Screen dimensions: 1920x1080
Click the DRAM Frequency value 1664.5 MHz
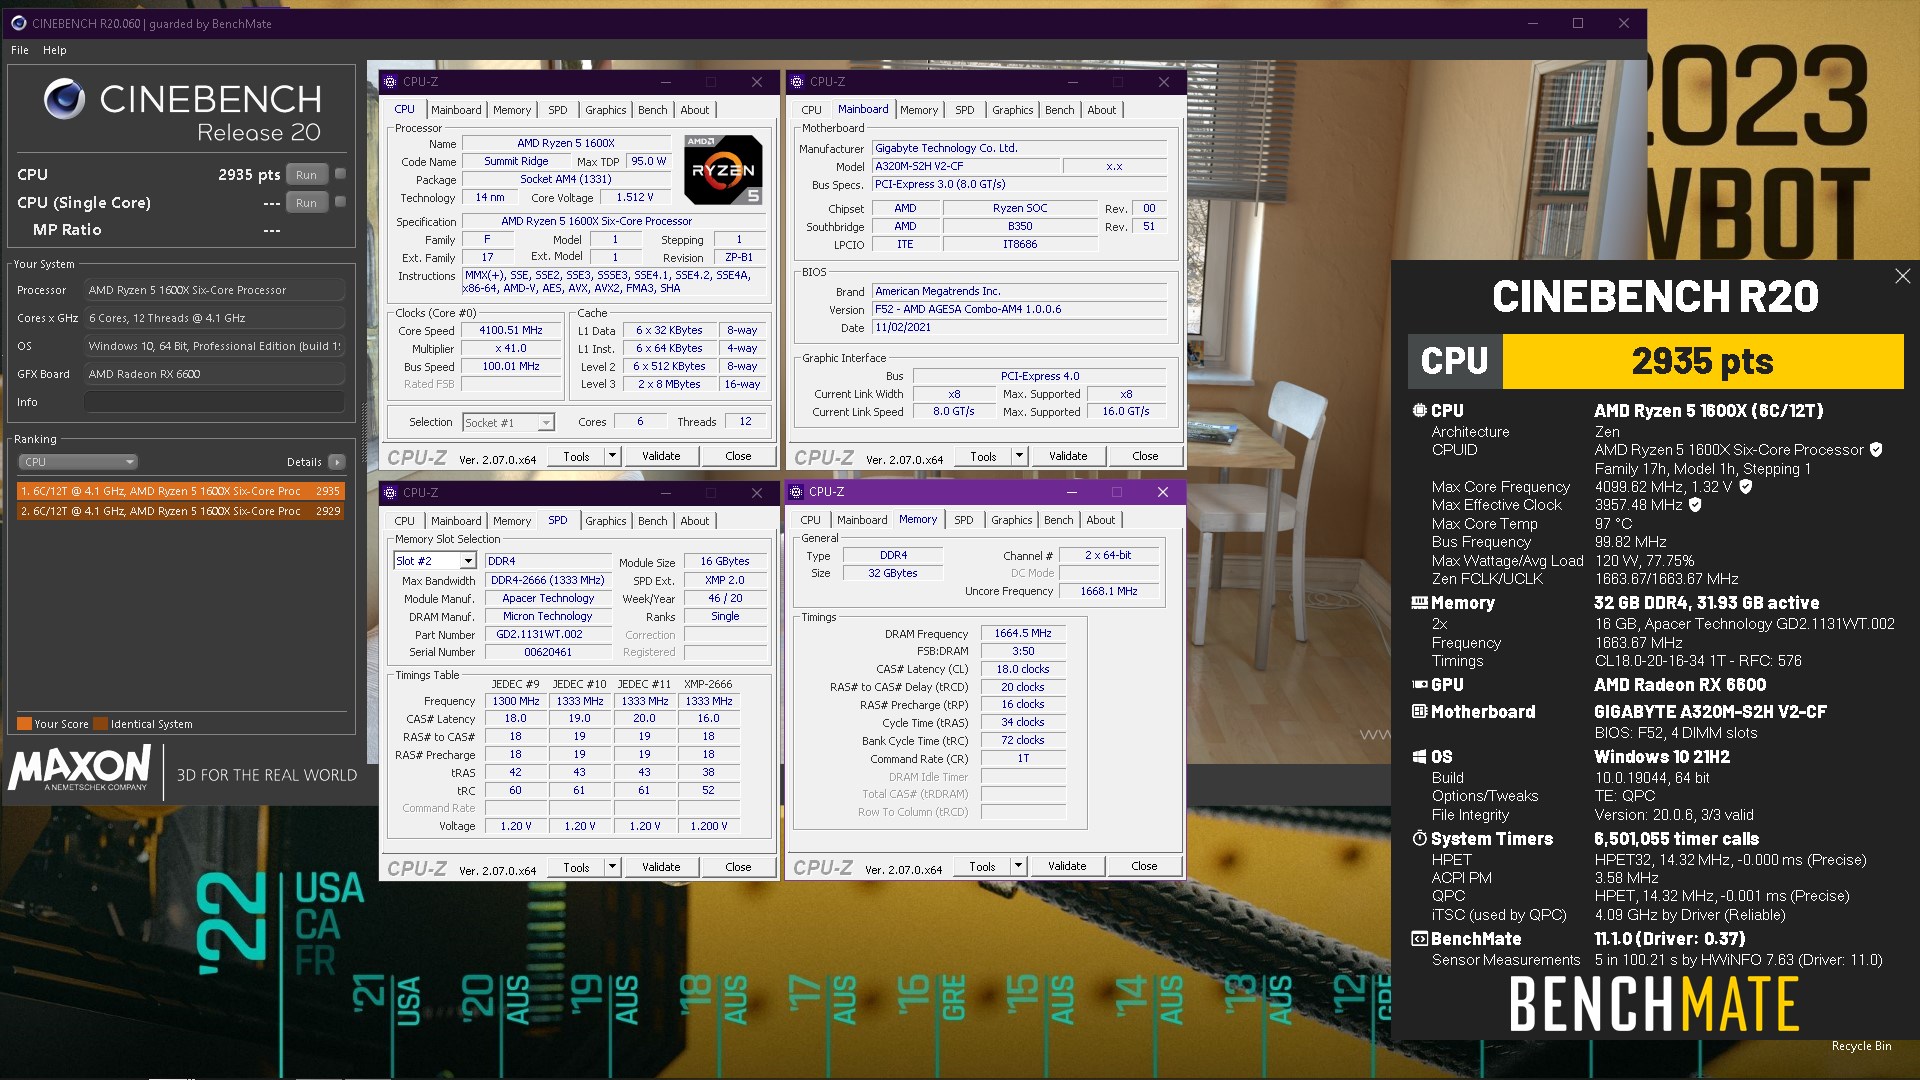click(1023, 633)
